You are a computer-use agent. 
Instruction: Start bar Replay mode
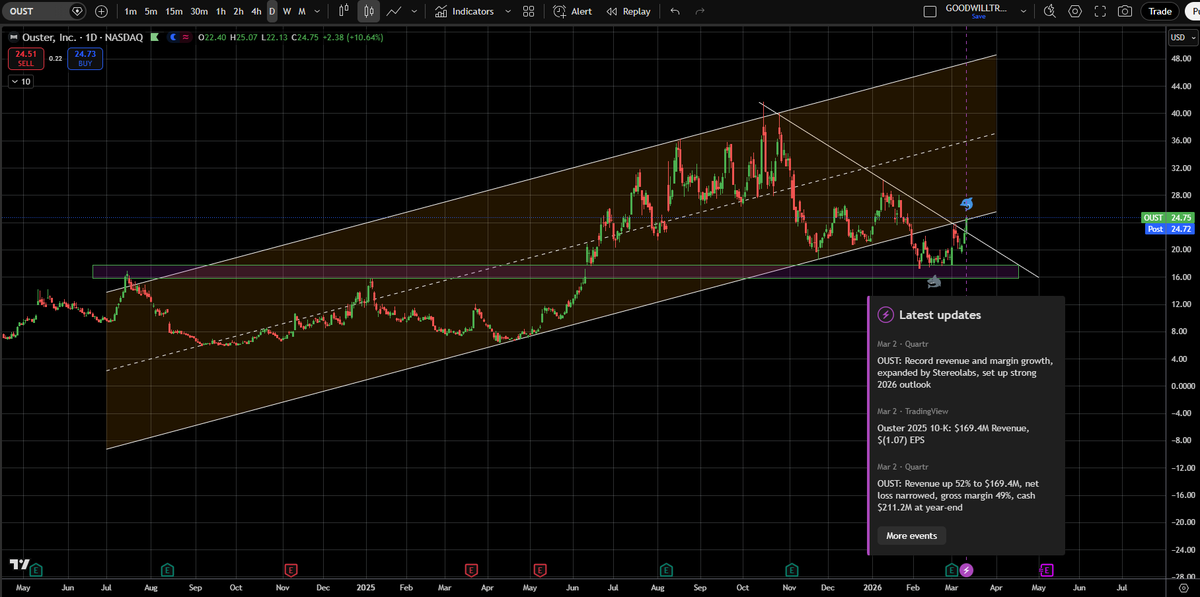click(x=628, y=11)
